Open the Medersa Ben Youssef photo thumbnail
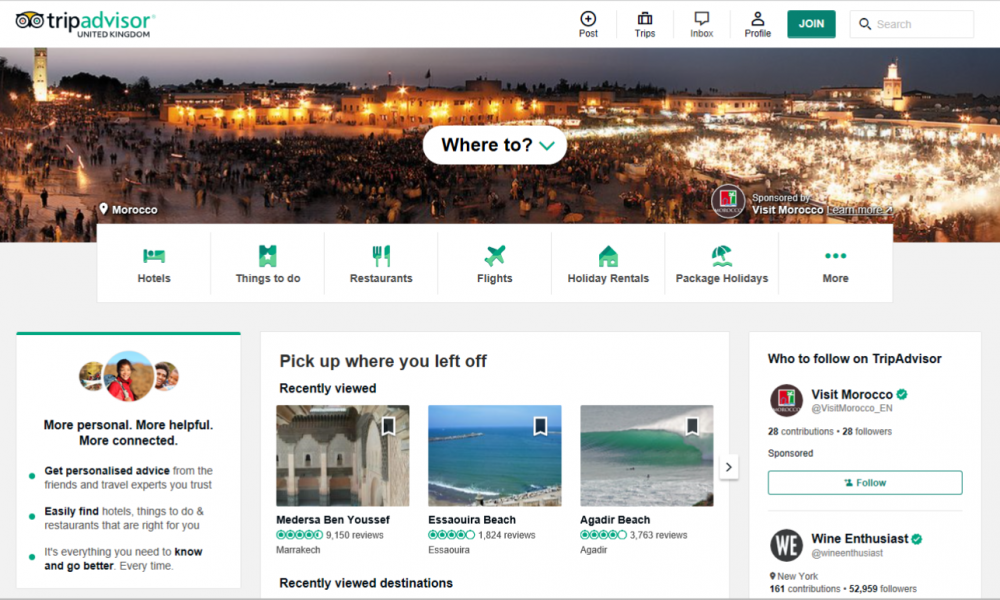The image size is (1000, 600). click(342, 455)
